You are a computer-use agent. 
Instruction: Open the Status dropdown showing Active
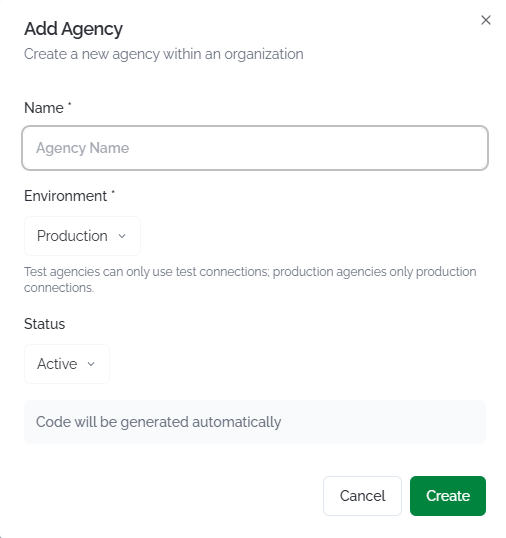click(67, 364)
